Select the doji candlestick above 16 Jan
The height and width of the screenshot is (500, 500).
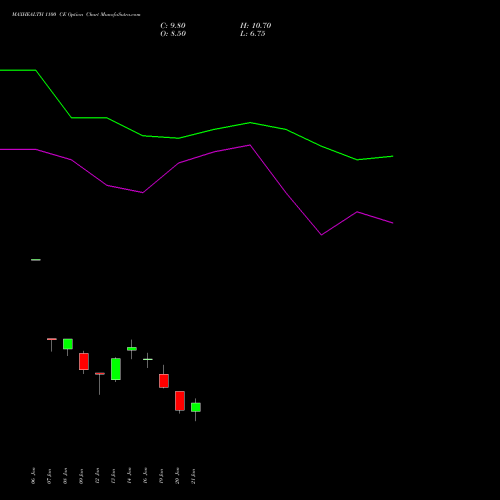(148, 359)
